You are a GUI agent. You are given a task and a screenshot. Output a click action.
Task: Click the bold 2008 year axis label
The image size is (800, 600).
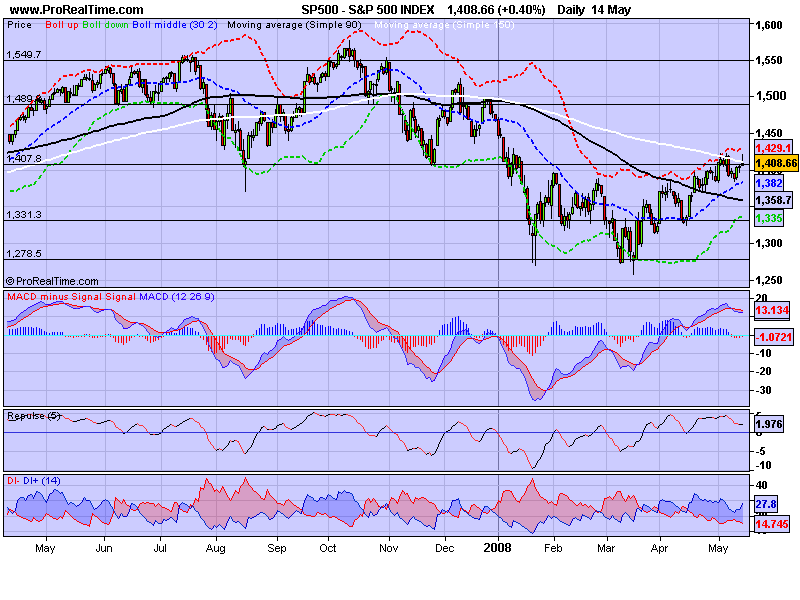[x=497, y=548]
